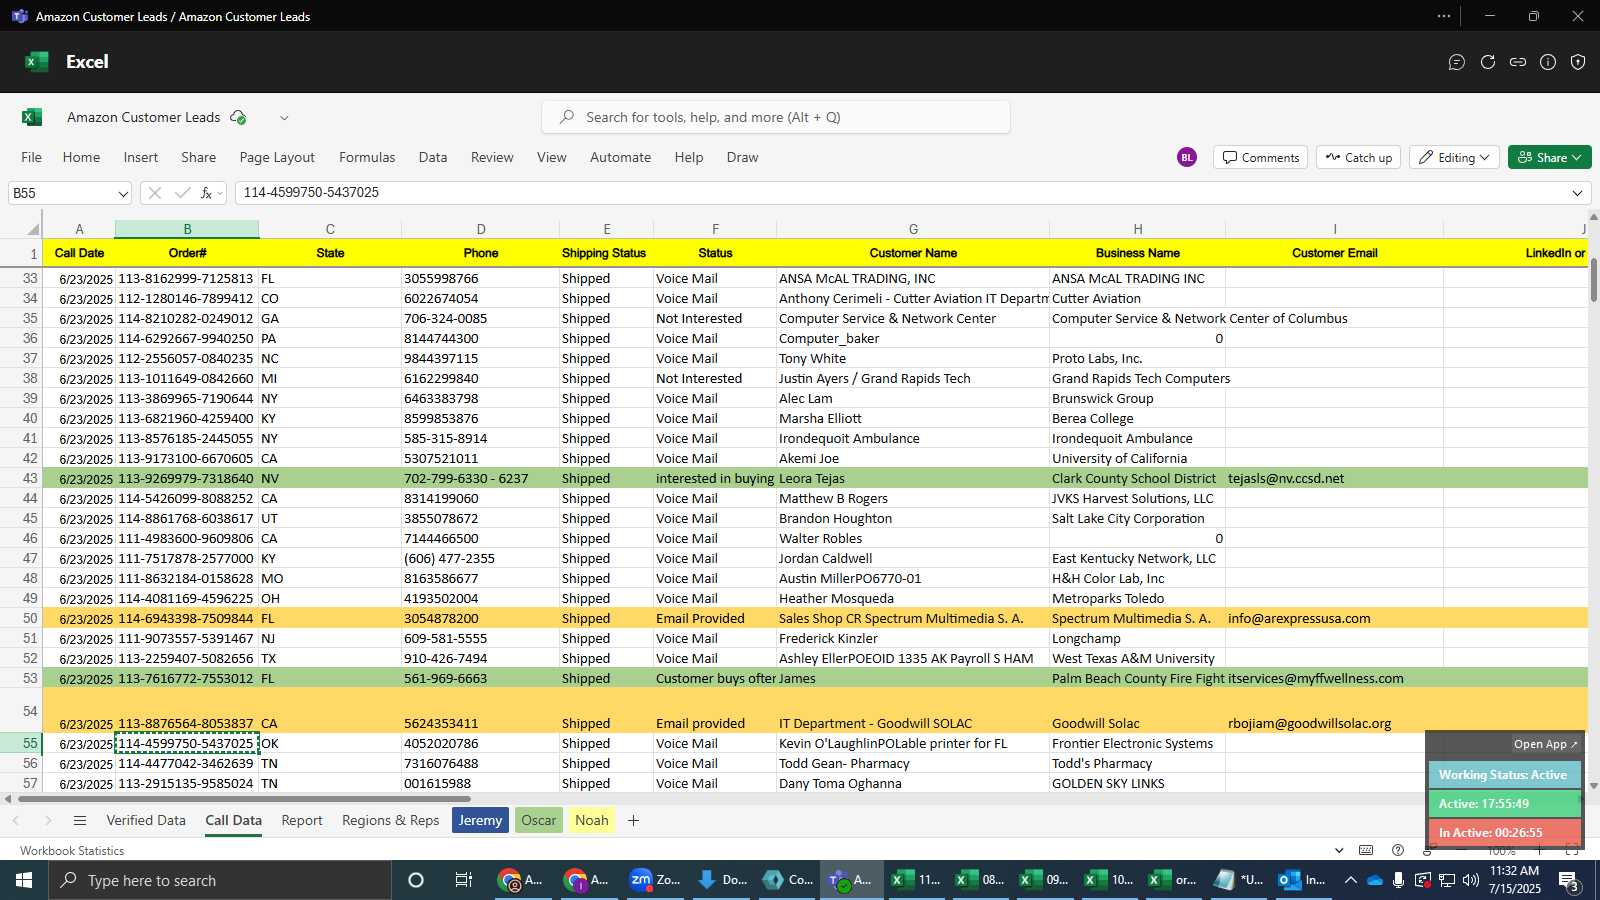This screenshot has height=900, width=1600.
Task: Confirm entry with the checkmark icon
Action: [182, 193]
